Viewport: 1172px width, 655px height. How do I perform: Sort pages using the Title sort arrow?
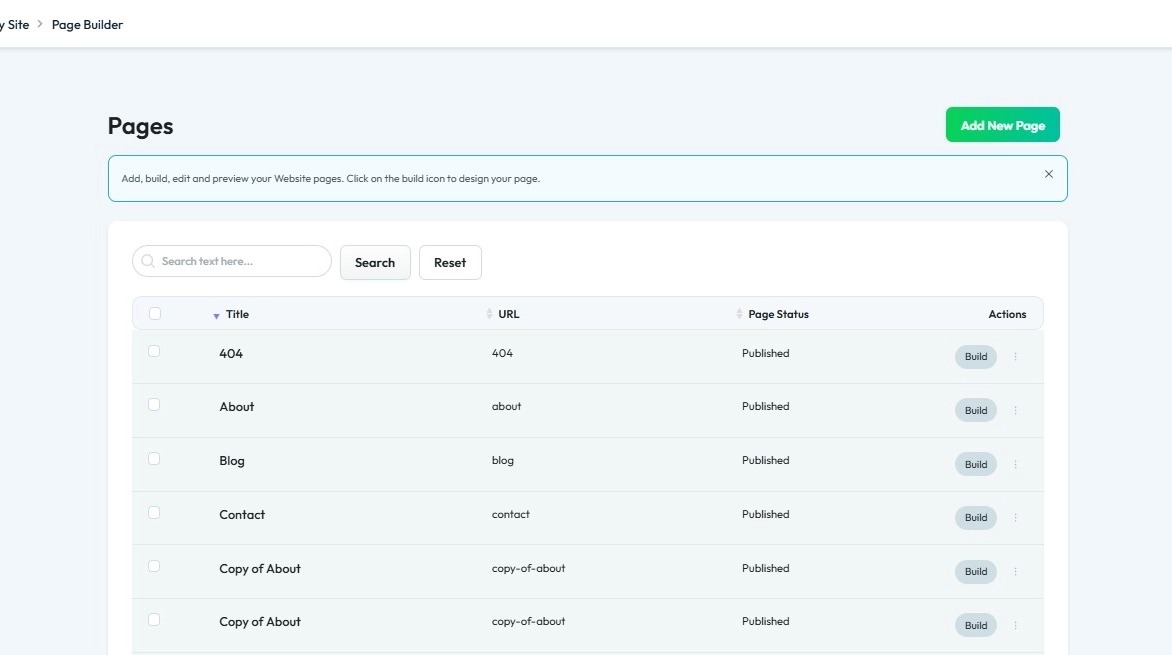pos(216,316)
